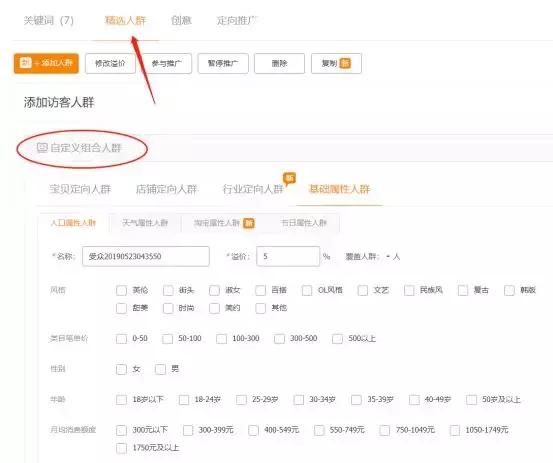Image resolution: width=553 pixels, height=463 pixels.
Task: Choose the 天气属性人群 sub-tab
Action: (145, 223)
